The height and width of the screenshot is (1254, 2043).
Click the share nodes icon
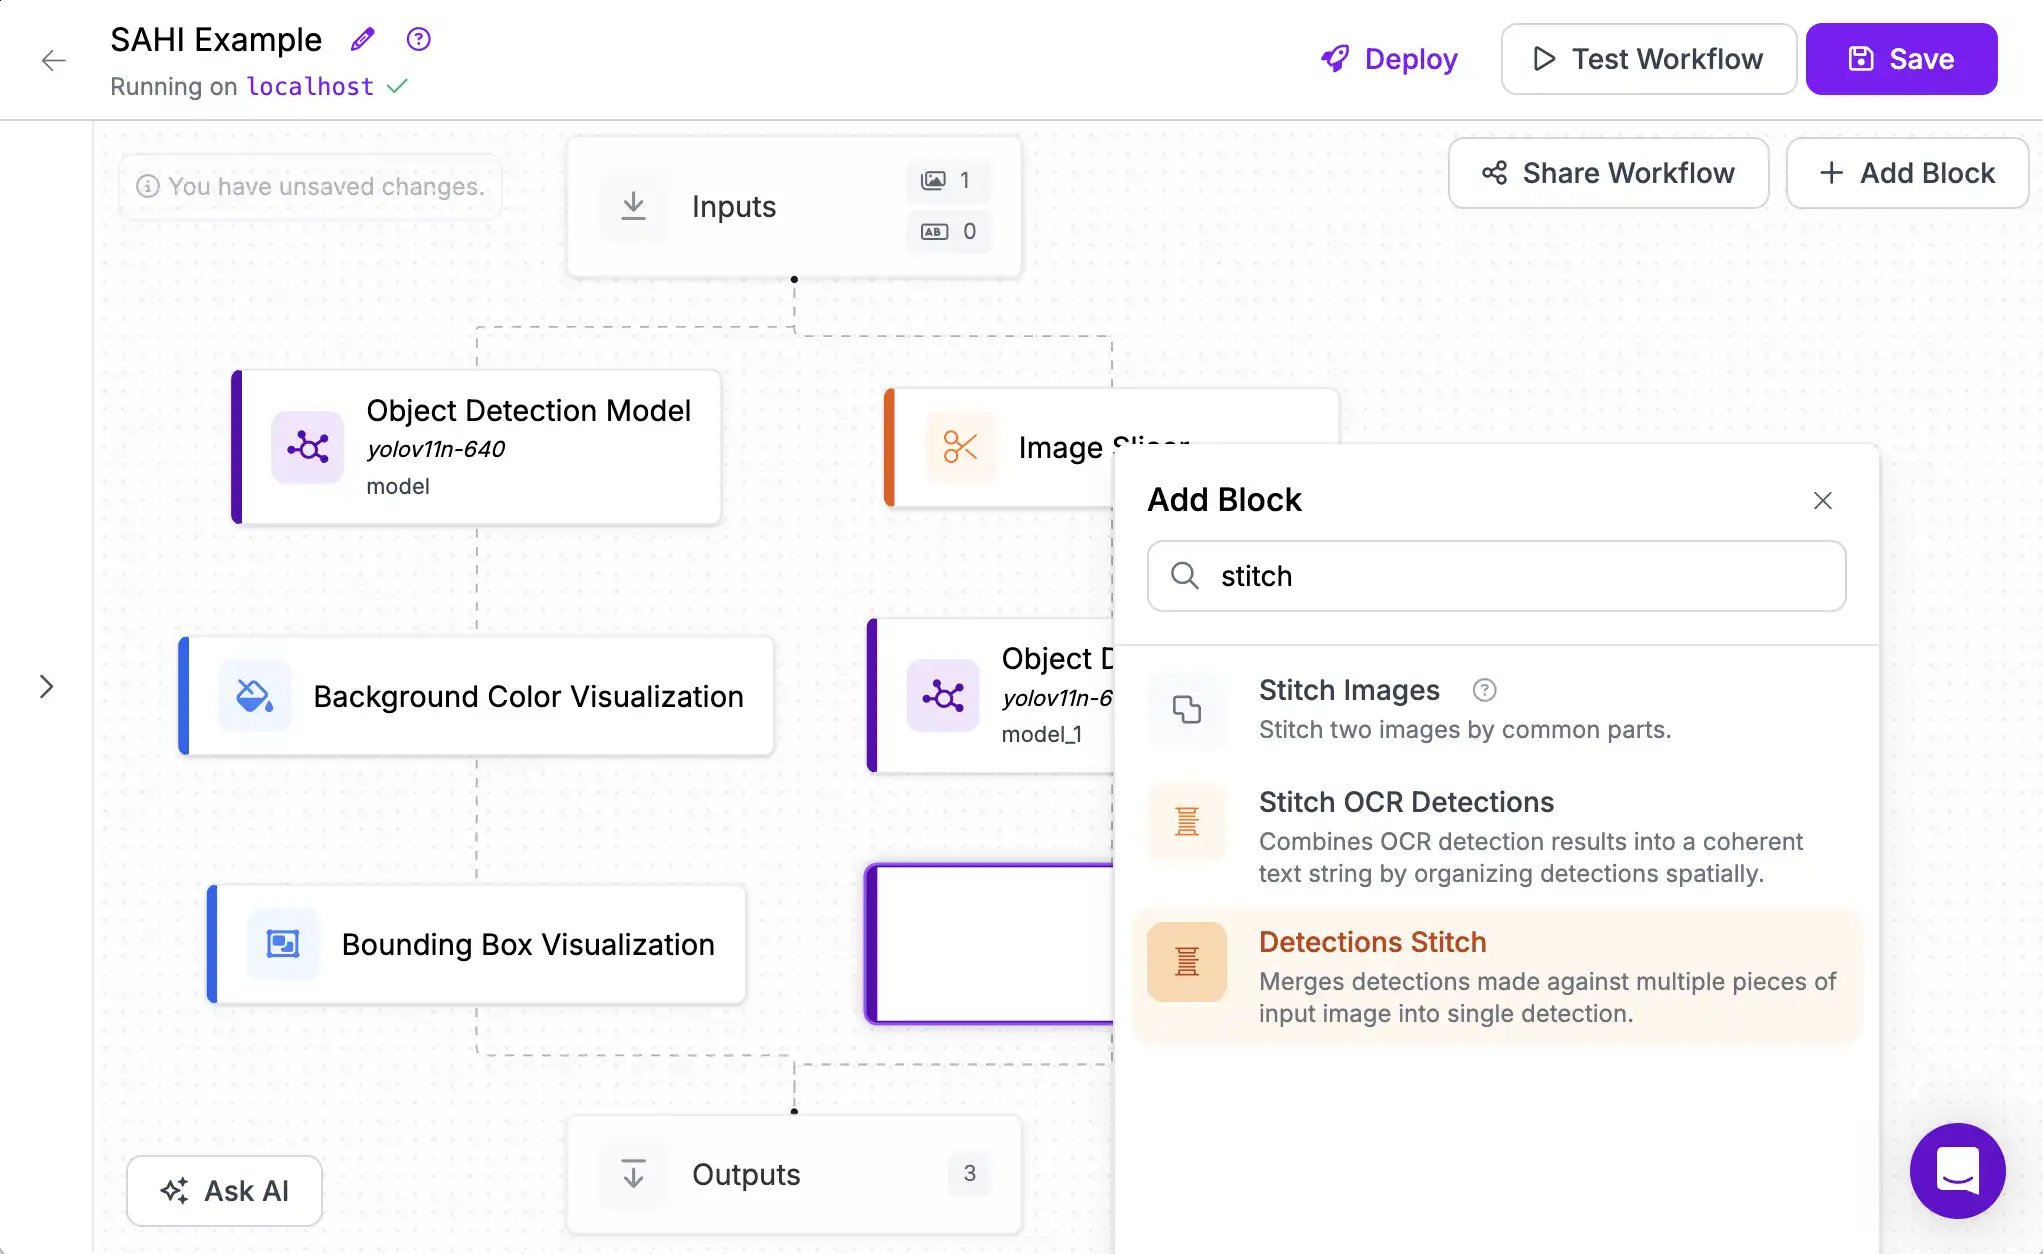click(1494, 173)
